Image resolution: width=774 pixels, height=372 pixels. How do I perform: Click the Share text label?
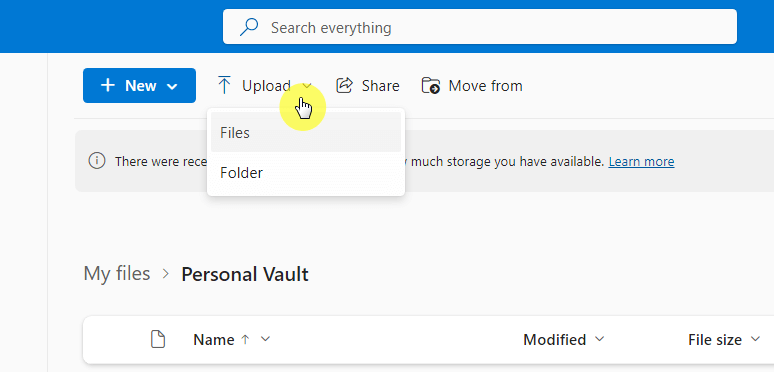tap(380, 86)
